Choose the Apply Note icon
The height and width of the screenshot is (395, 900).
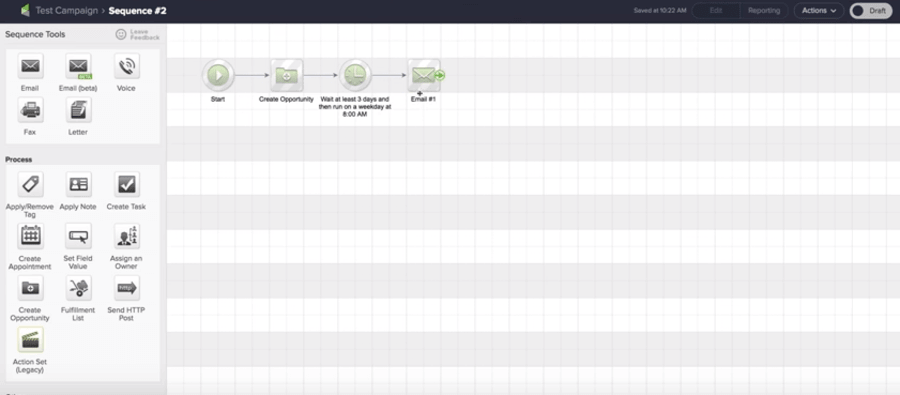pos(78,184)
